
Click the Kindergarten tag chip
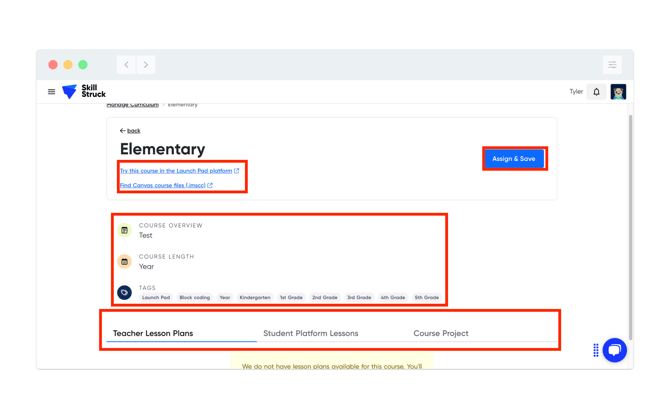pos(255,298)
